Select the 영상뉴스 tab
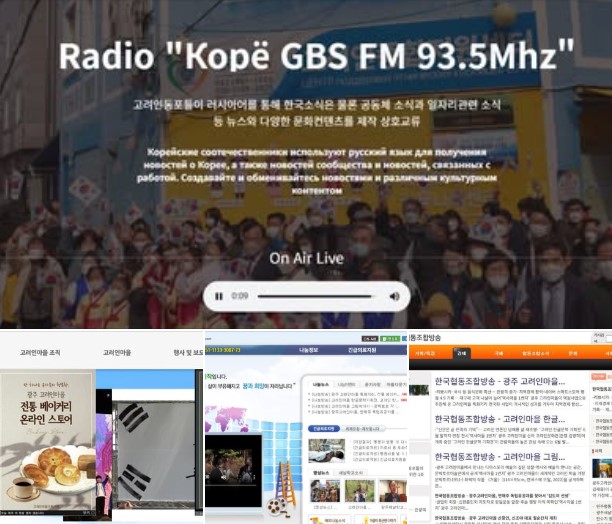Viewport: 612px width, 524px height. click(x=321, y=473)
